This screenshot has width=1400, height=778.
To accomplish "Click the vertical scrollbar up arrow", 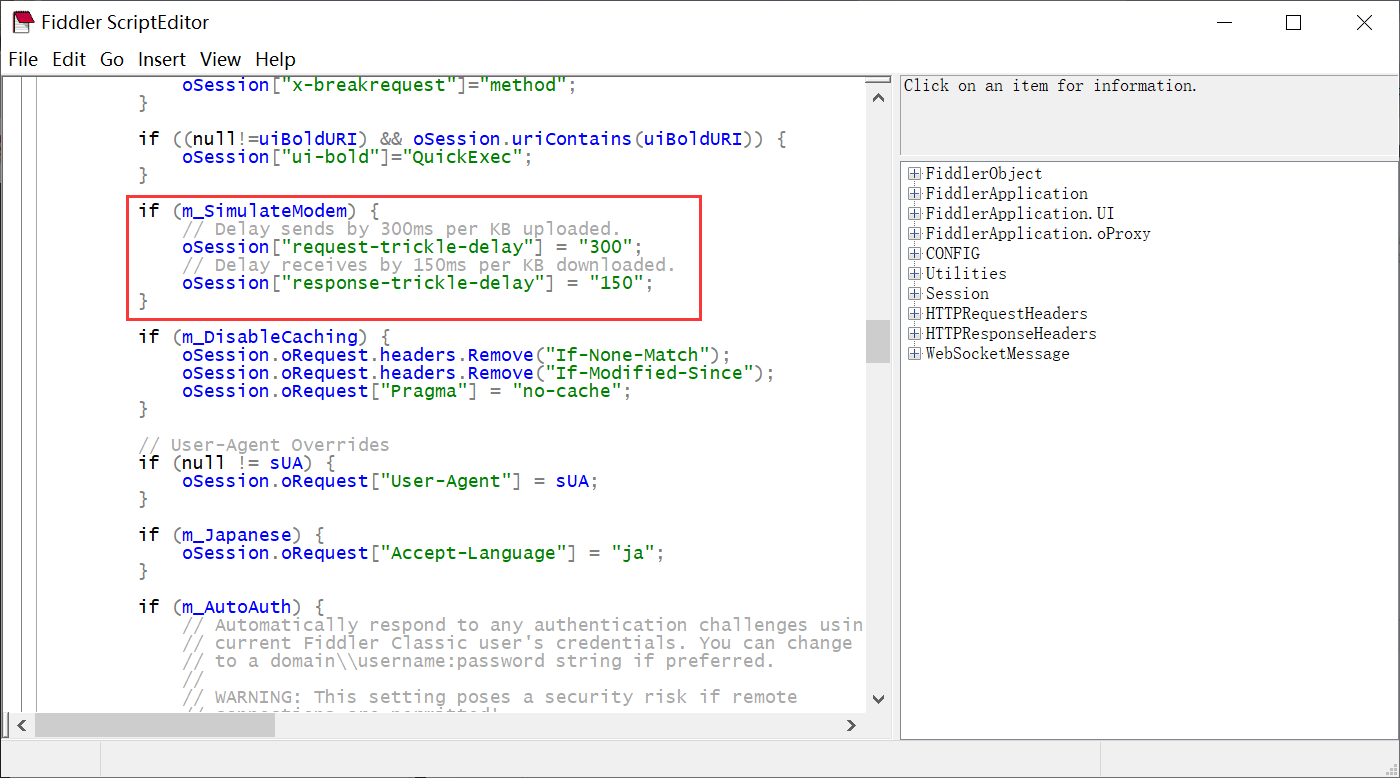I will (878, 97).
